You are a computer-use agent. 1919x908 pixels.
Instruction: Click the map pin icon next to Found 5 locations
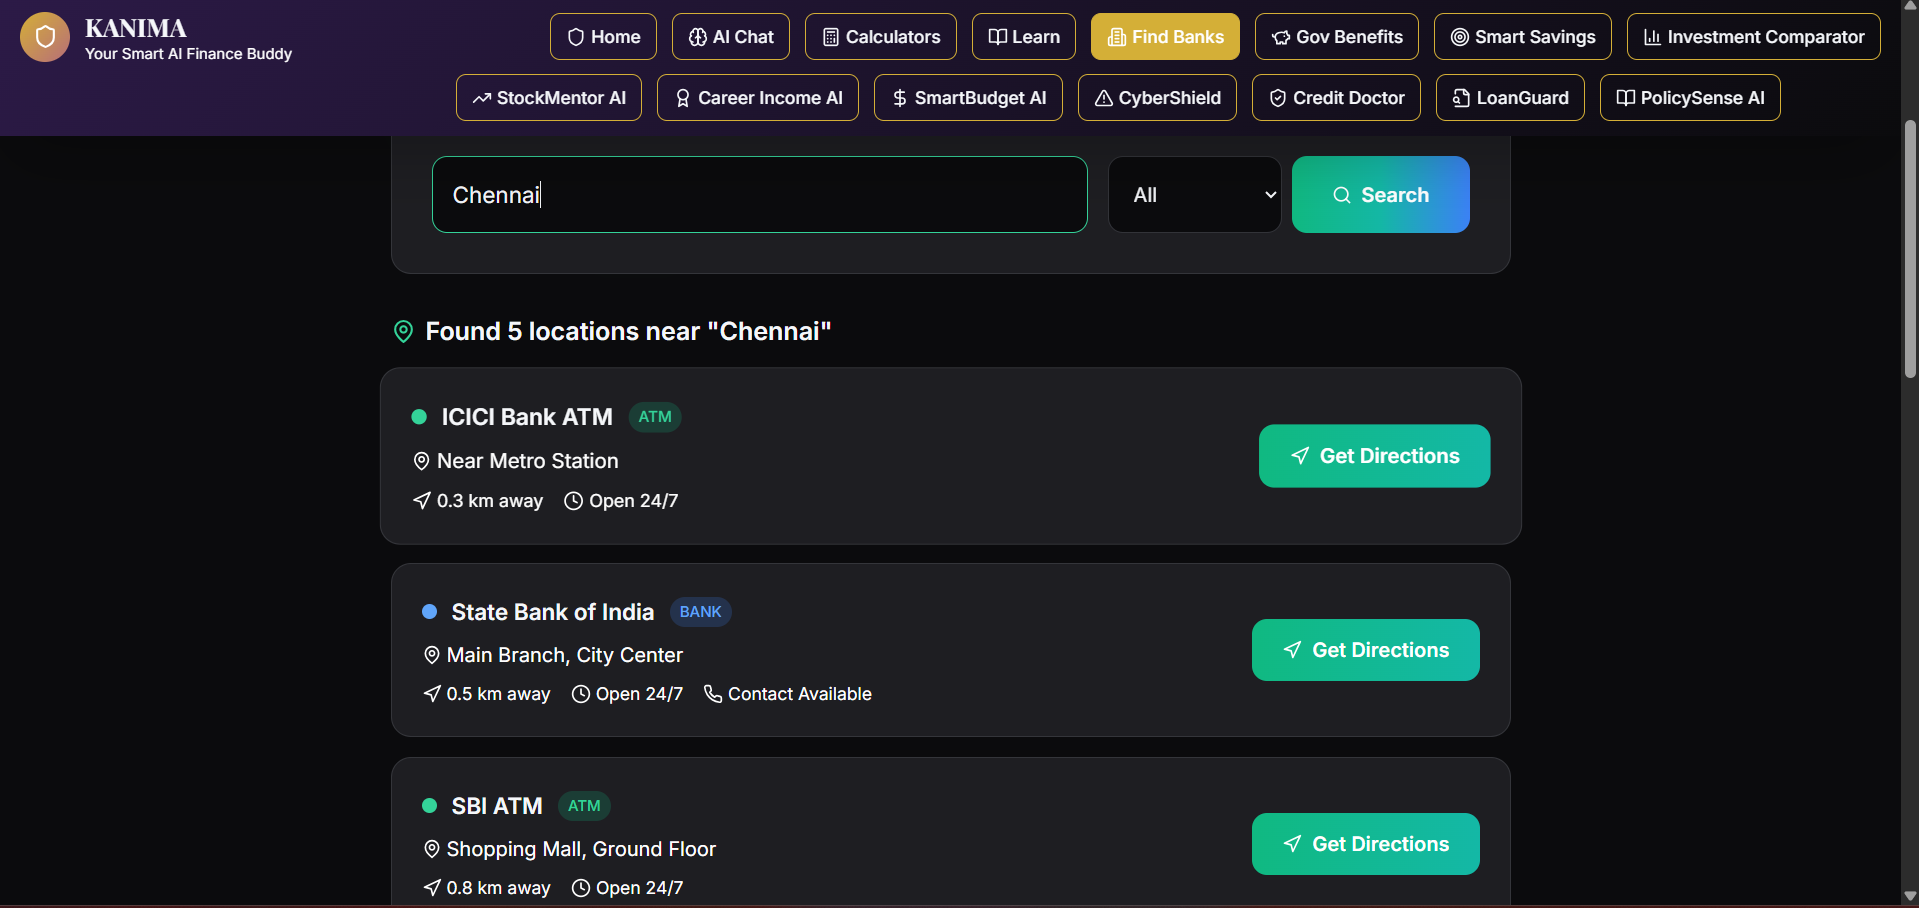click(403, 332)
